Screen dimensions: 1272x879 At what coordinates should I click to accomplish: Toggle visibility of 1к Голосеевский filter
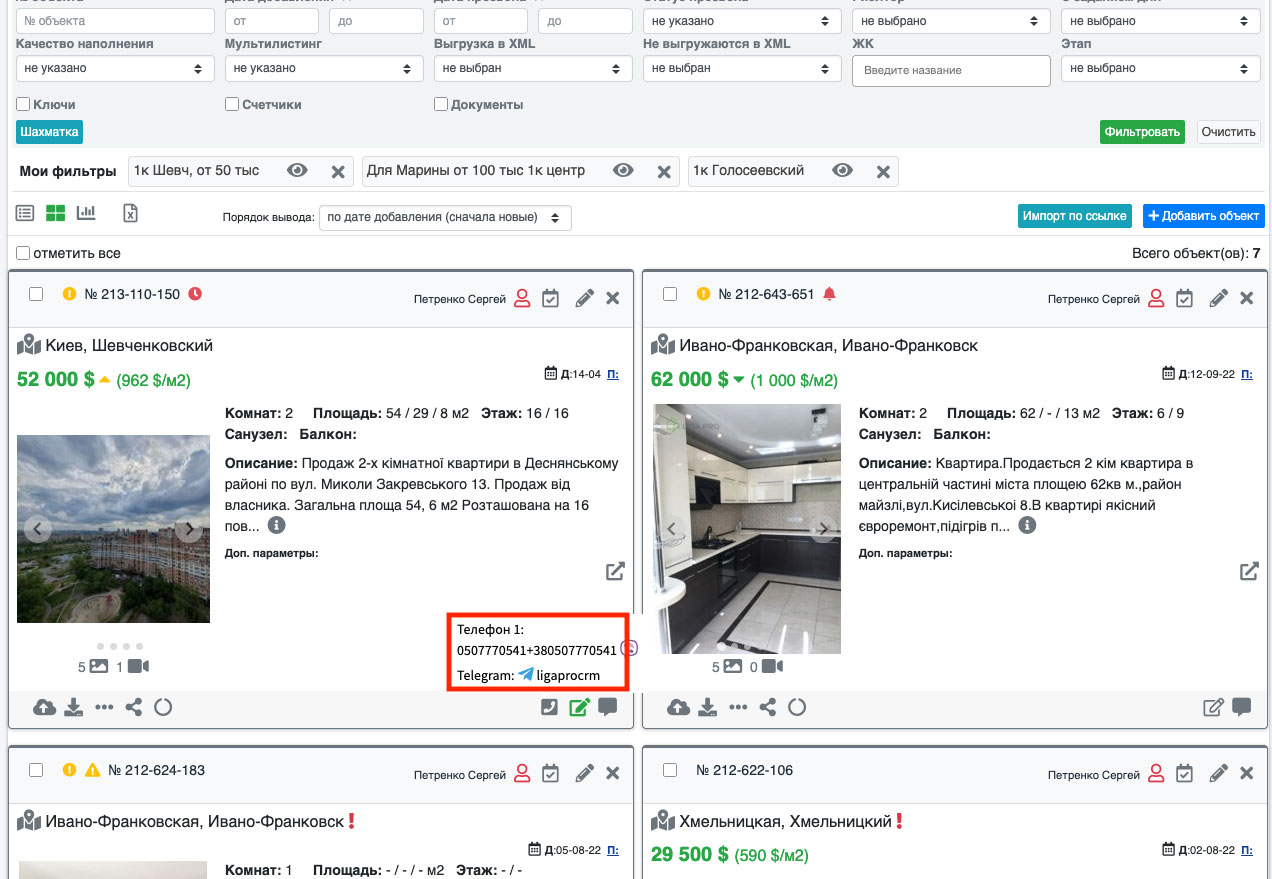coord(843,171)
